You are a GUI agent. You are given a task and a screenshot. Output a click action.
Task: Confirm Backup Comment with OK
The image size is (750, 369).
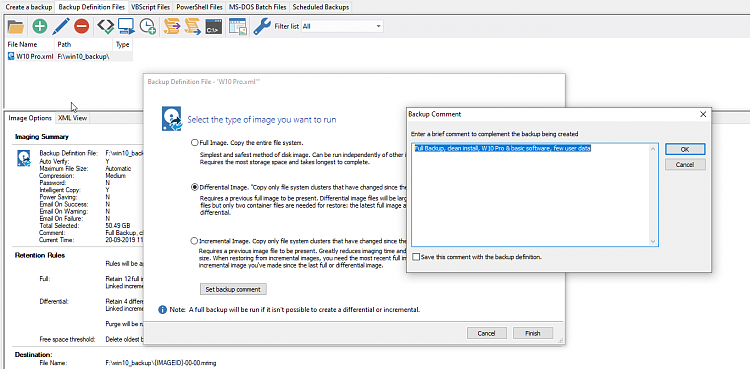point(685,149)
